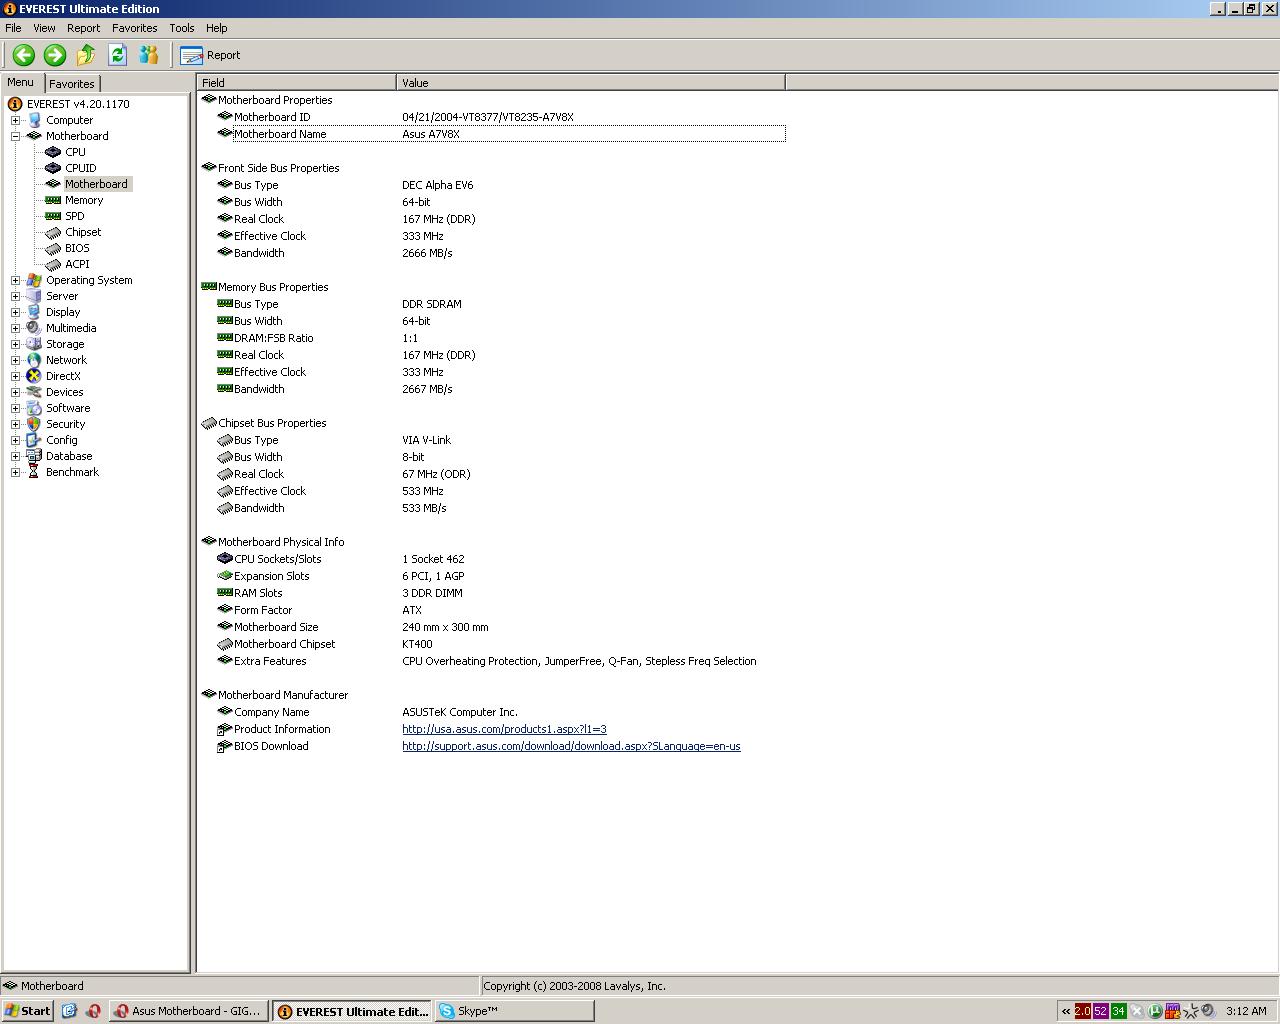This screenshot has height=1024, width=1280.
Task: Select the CPU tree item
Action: (x=75, y=152)
